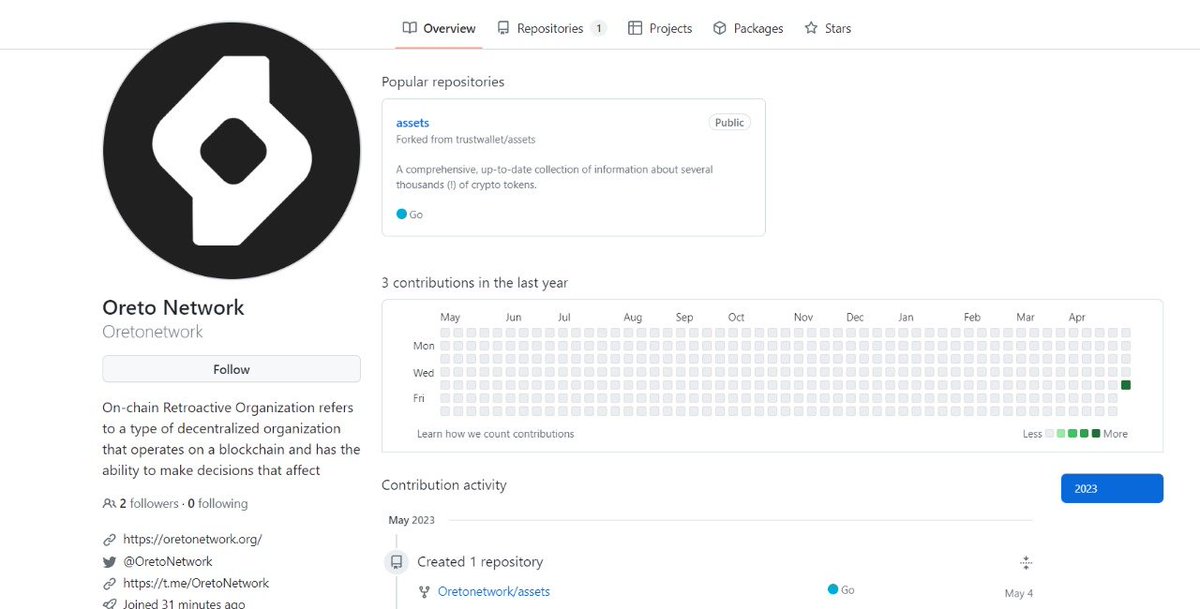Click the repositories count badge
Image resolution: width=1200 pixels, height=609 pixels.
coord(599,28)
